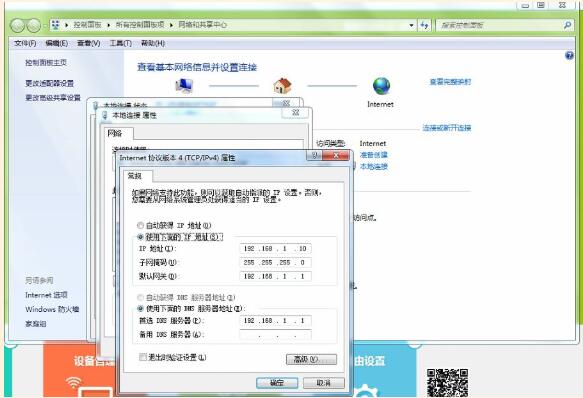583x398 pixels.
Task: Open the 查看(V) menu
Action: 88,44
